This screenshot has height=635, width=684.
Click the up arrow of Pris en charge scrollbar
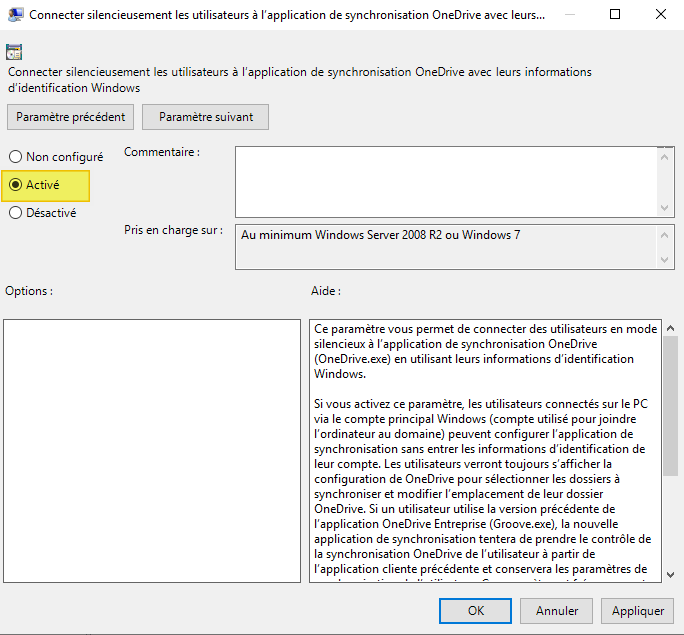[665, 236]
